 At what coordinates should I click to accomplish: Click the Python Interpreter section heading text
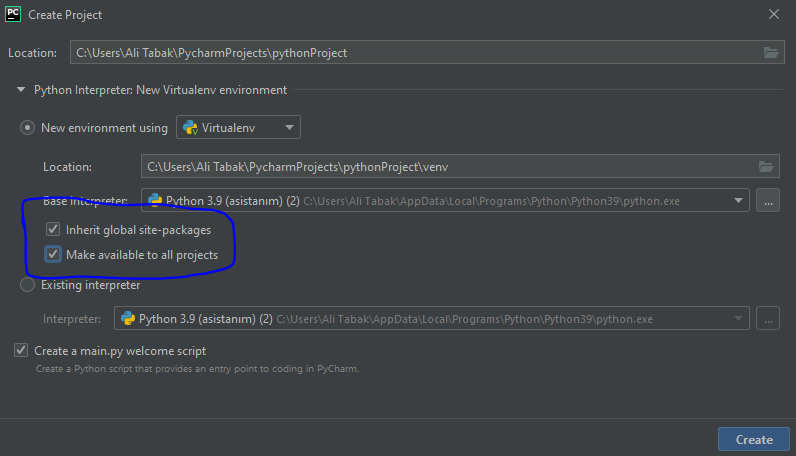(x=160, y=90)
